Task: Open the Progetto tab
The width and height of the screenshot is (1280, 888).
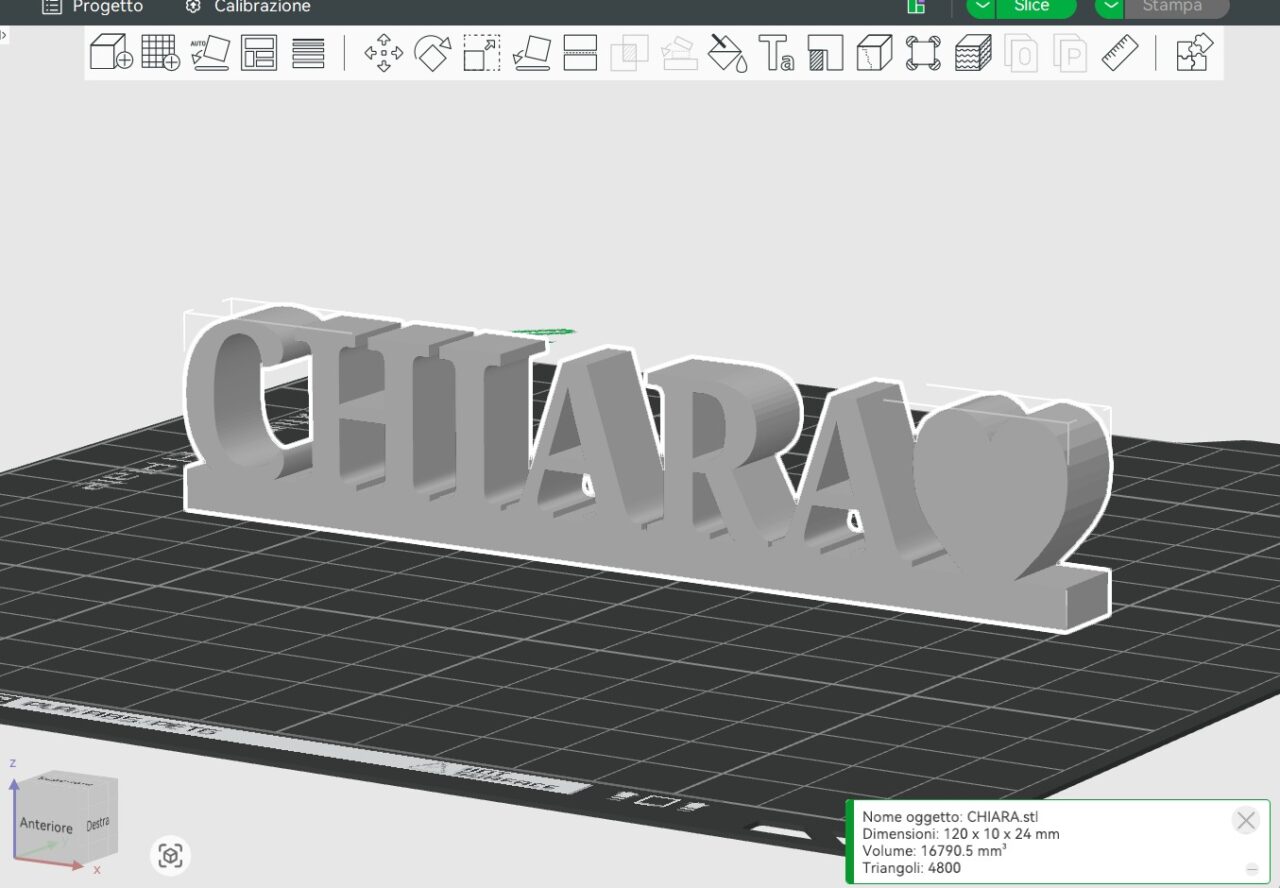Action: coord(93,7)
